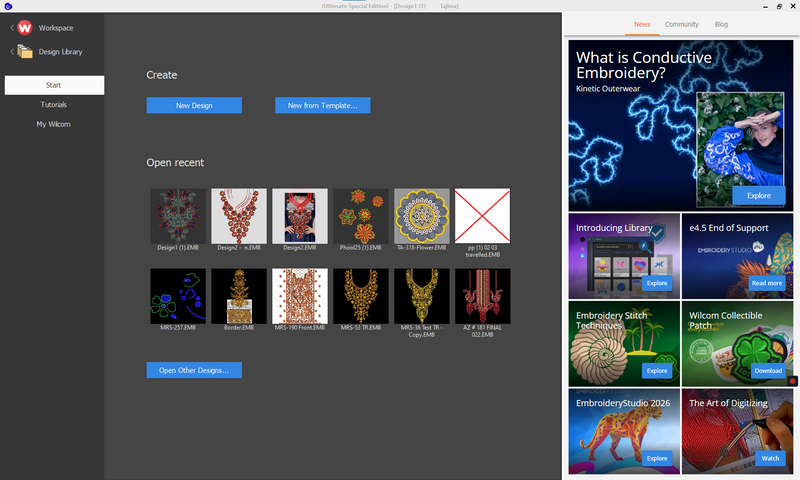
Task: Open the MRS-257.EMB thumbnail
Action: pos(178,296)
